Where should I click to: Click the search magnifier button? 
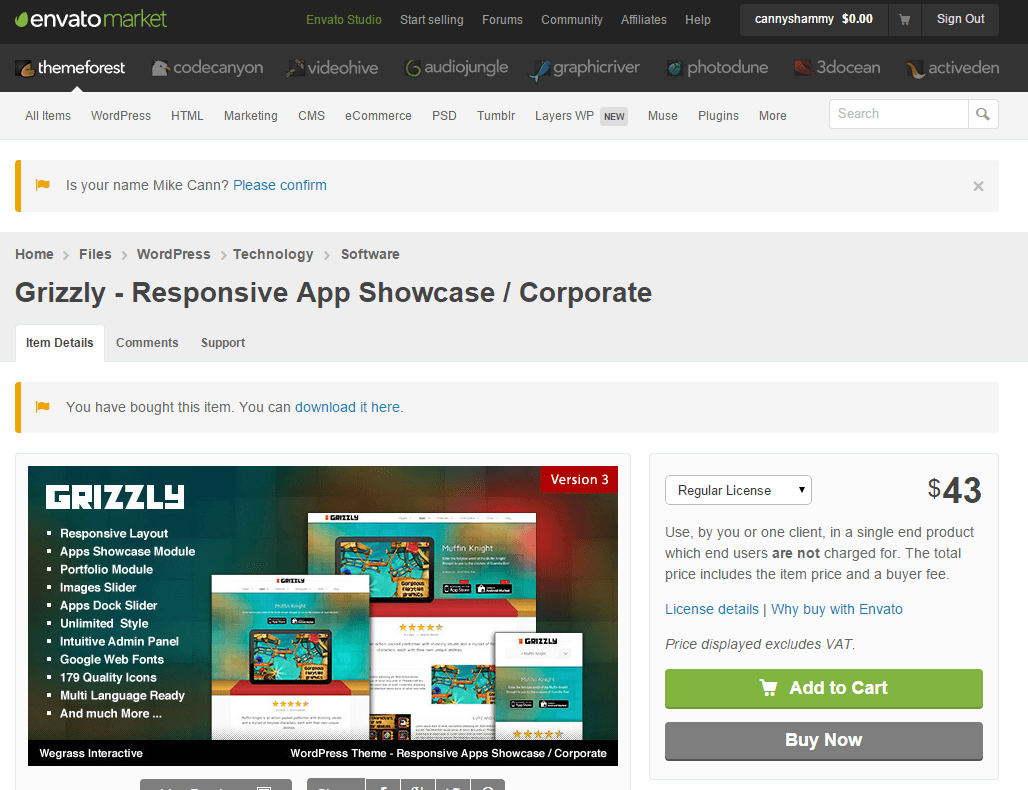[983, 114]
